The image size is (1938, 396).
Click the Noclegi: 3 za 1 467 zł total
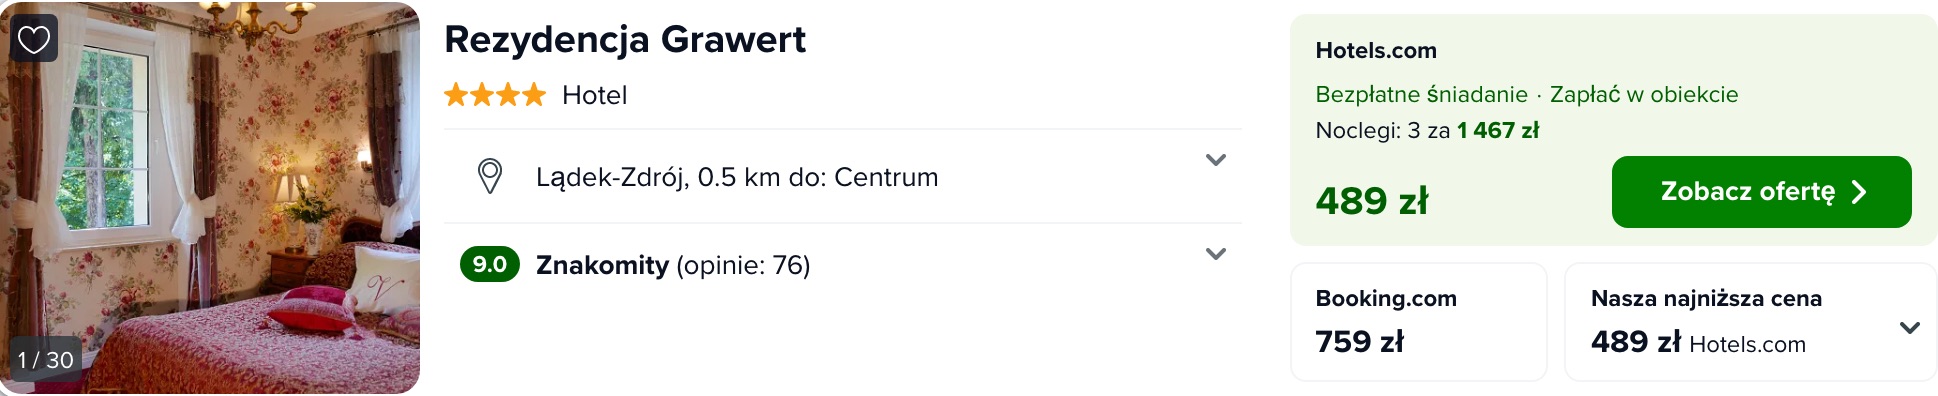[x=1427, y=130]
